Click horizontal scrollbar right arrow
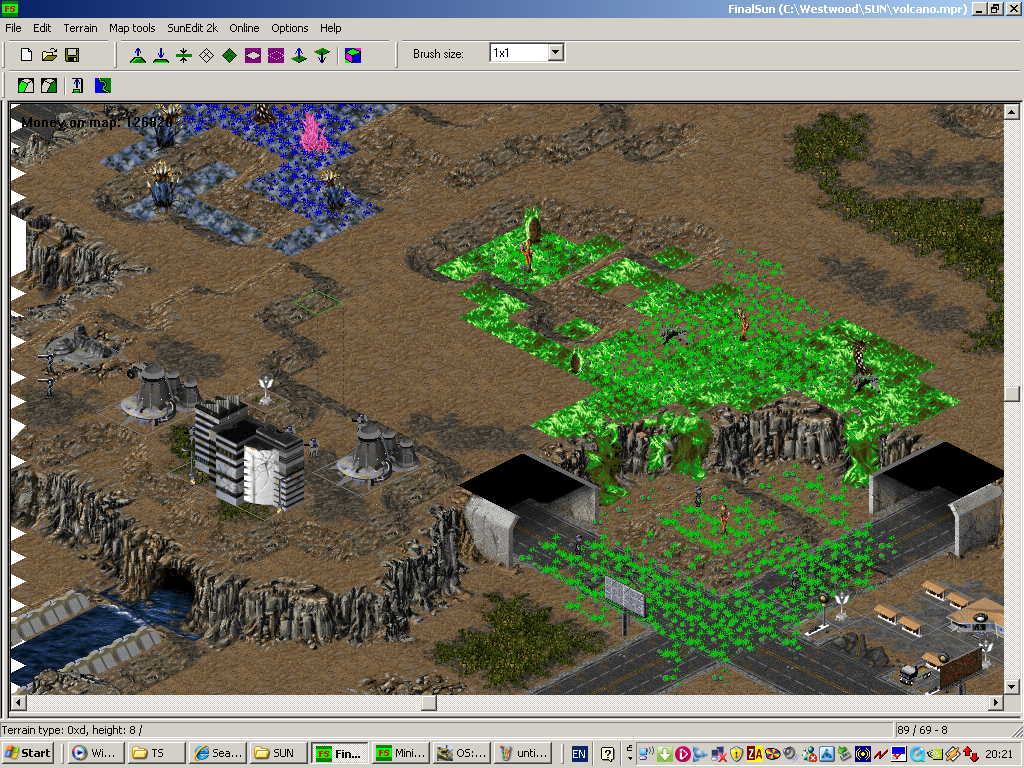 tap(995, 703)
